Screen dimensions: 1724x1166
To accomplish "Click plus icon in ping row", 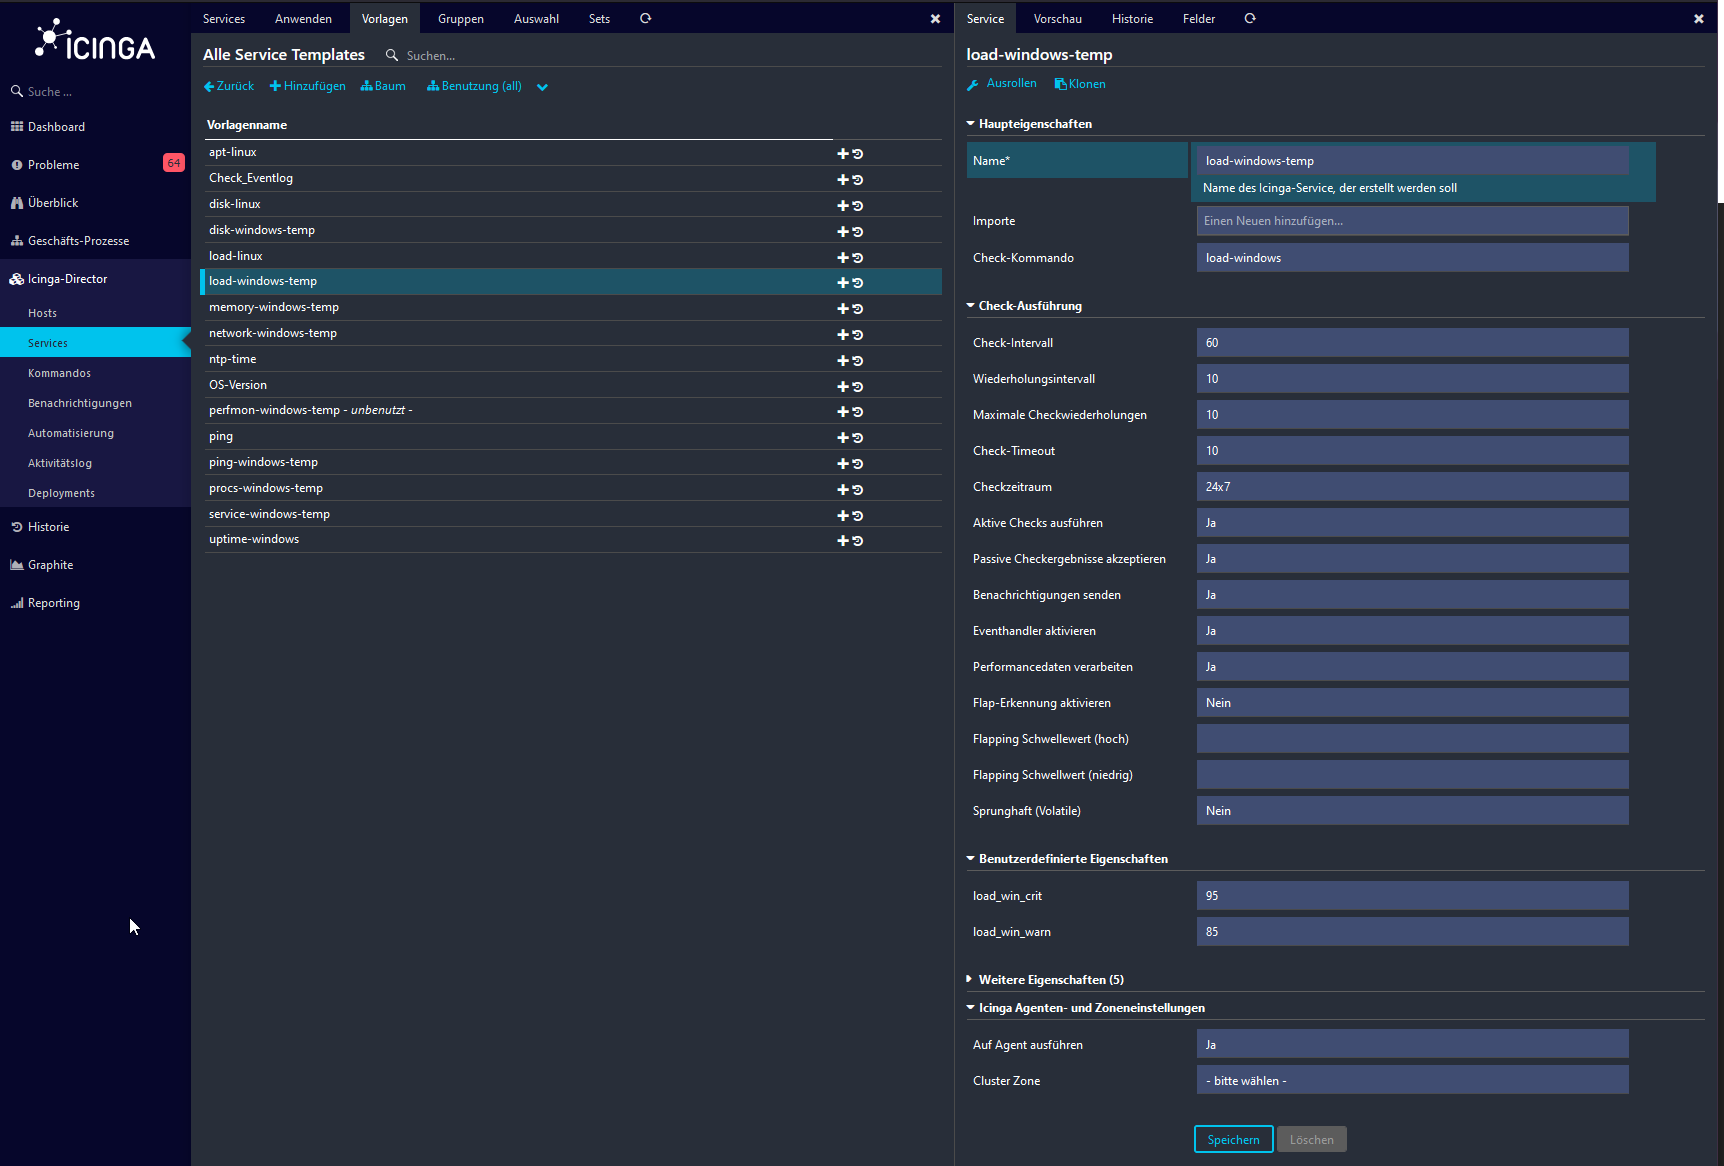I will [843, 438].
